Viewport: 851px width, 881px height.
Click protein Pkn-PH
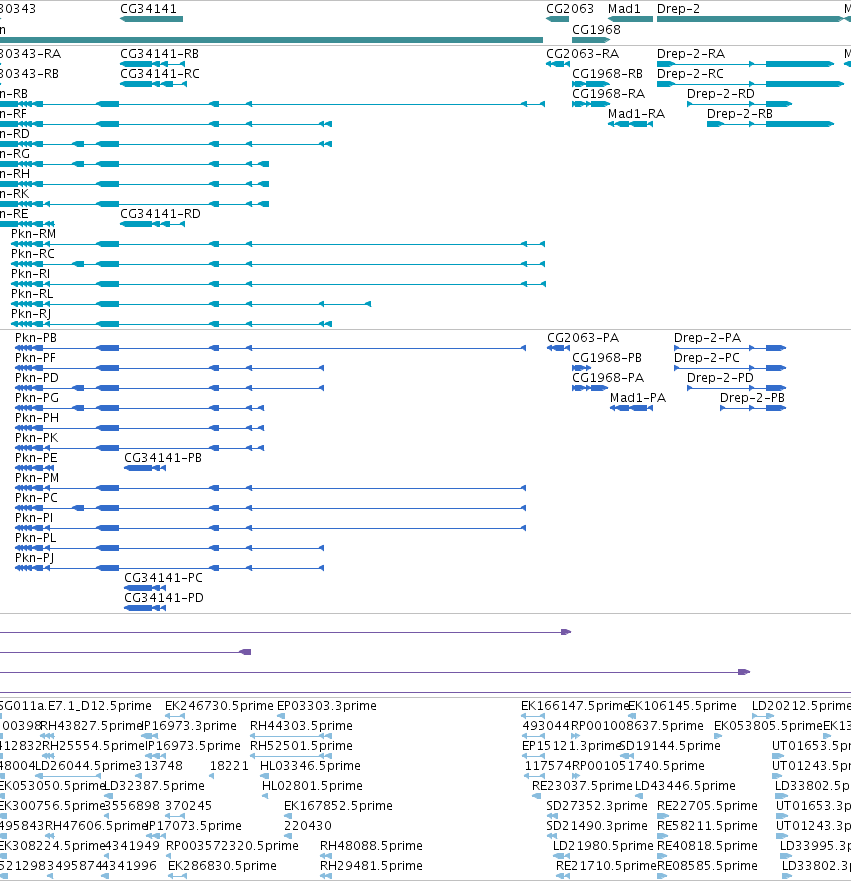pyautogui.click(x=37, y=418)
